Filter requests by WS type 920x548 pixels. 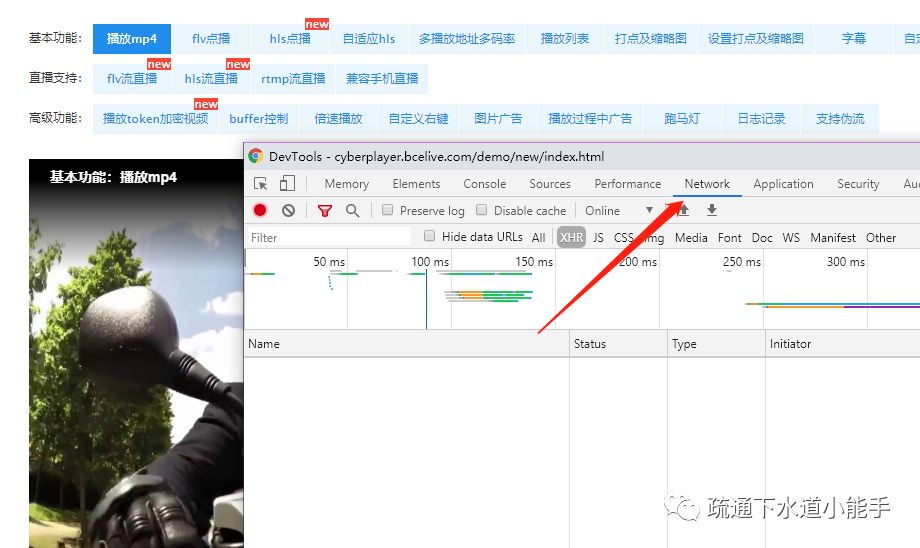click(x=791, y=237)
